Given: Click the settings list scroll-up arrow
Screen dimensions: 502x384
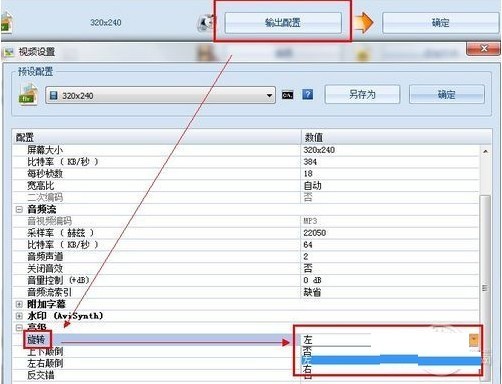Looking at the screenshot, I should pos(485,151).
